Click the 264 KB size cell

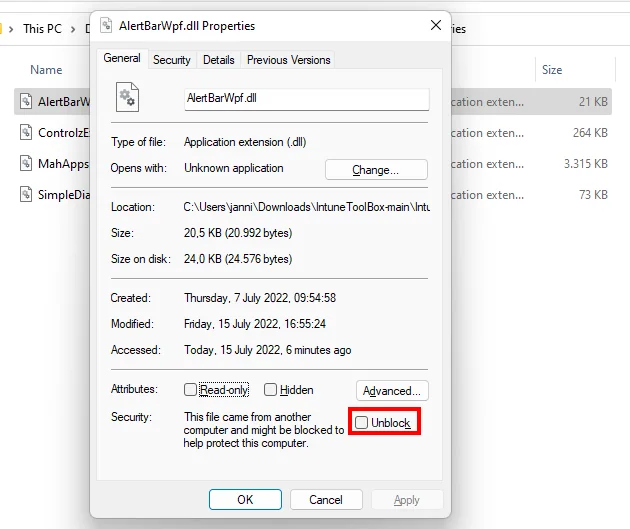(590, 133)
